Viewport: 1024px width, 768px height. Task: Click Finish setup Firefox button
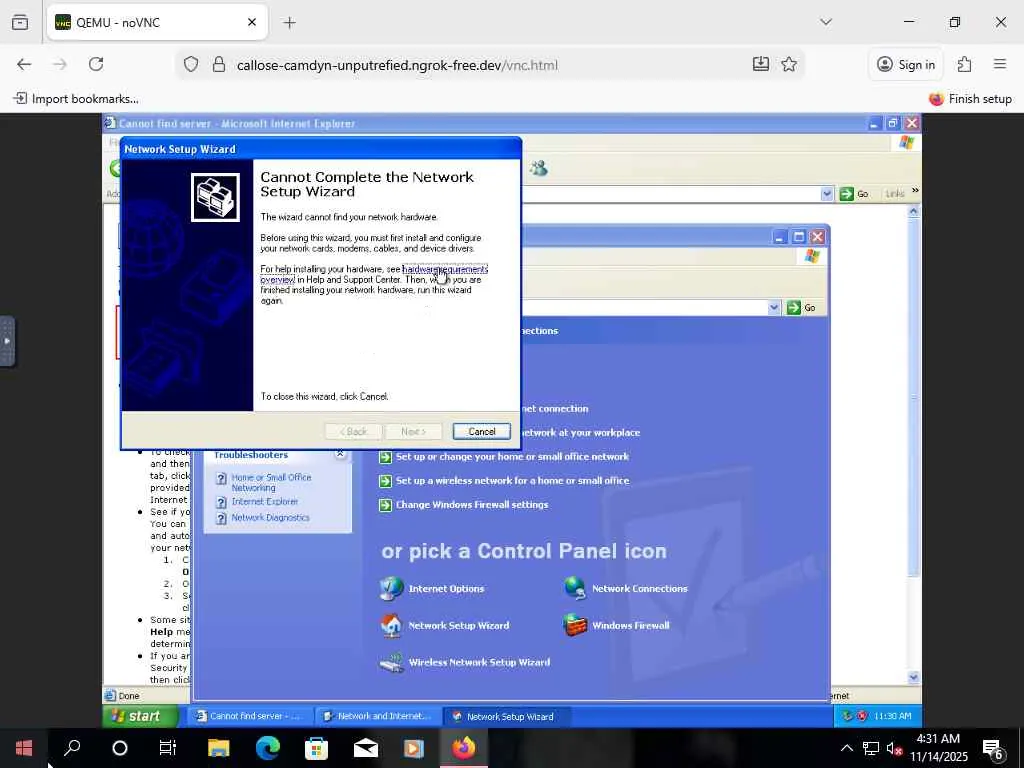pos(970,99)
